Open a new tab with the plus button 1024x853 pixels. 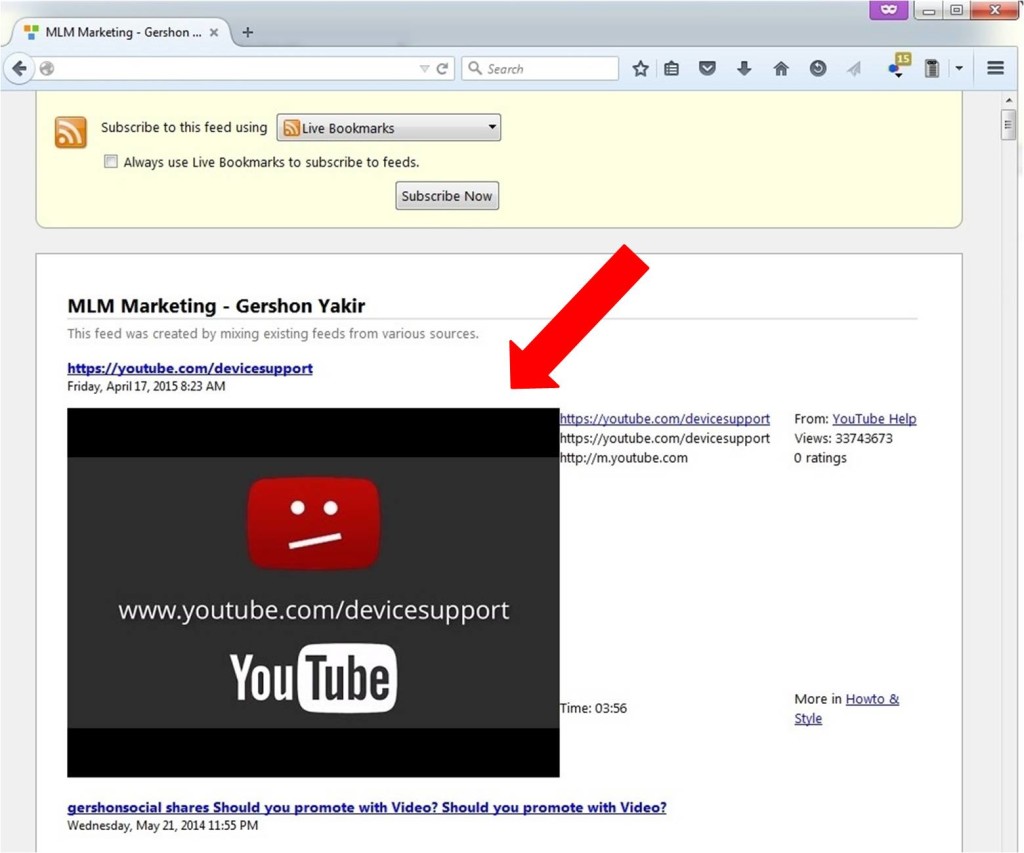248,32
